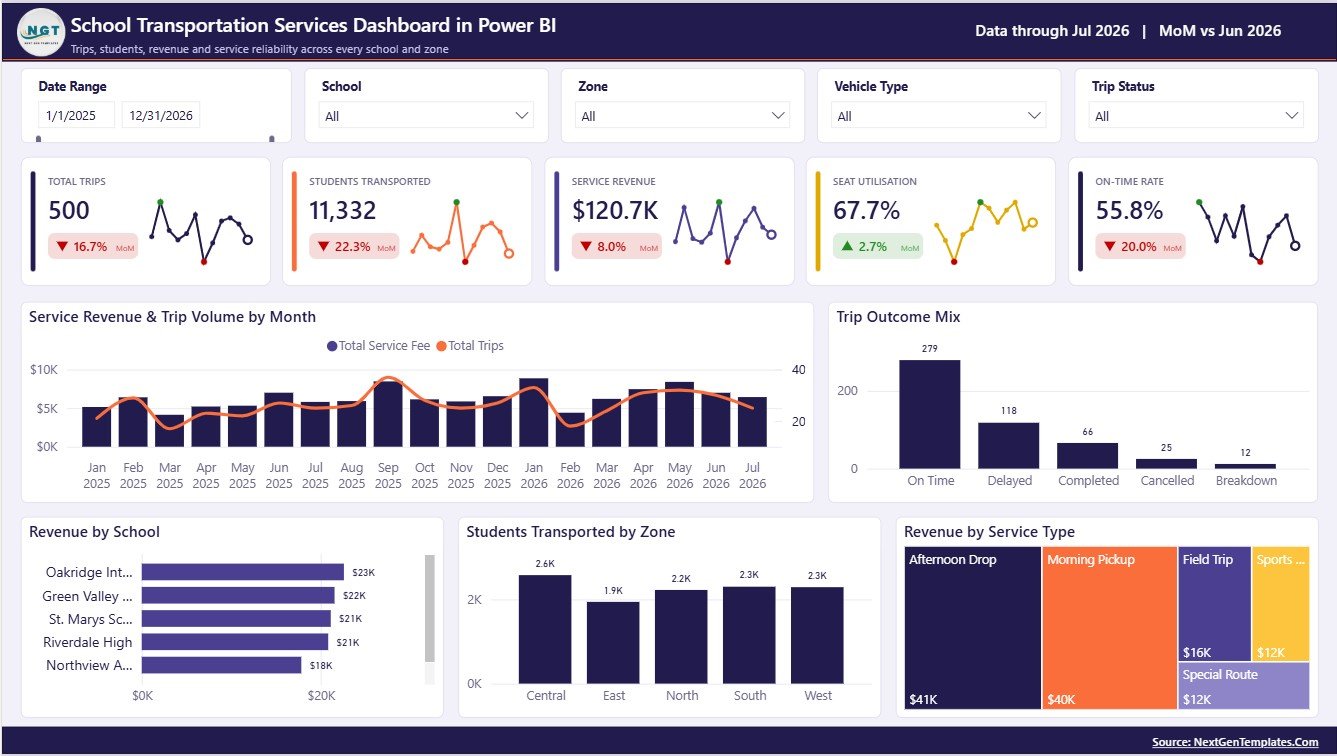
Task: Click the 67.7% seat utilisation value
Action: [x=866, y=211]
